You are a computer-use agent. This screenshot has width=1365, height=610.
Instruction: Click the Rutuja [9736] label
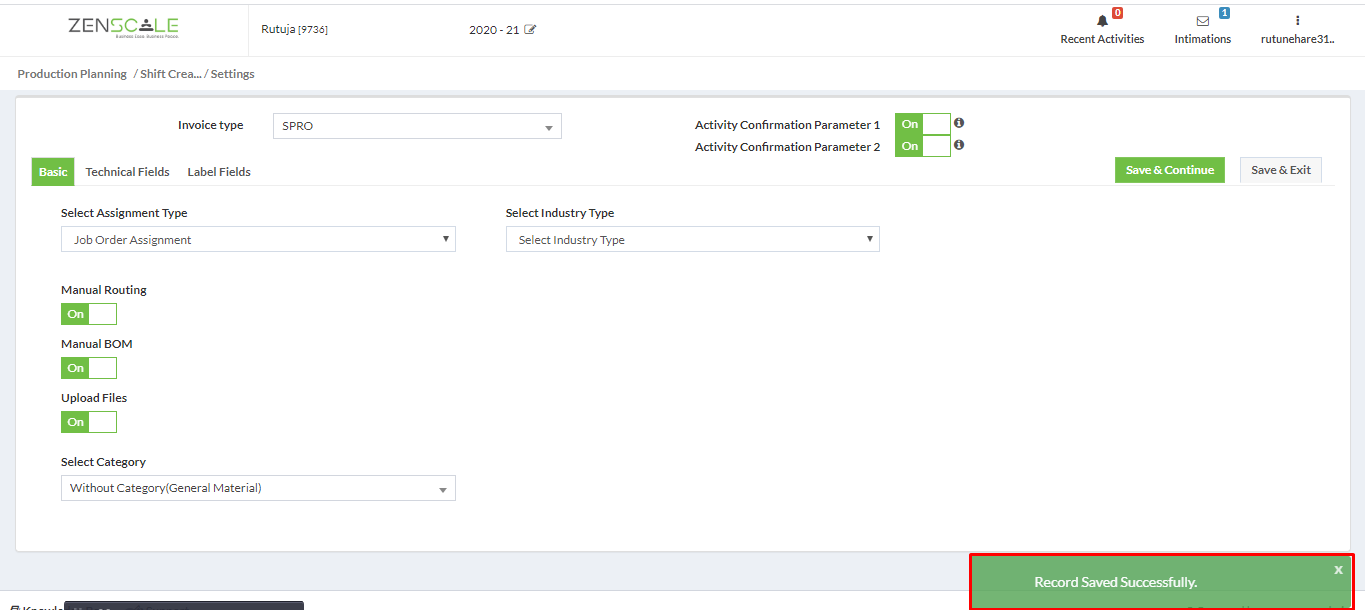tap(294, 29)
